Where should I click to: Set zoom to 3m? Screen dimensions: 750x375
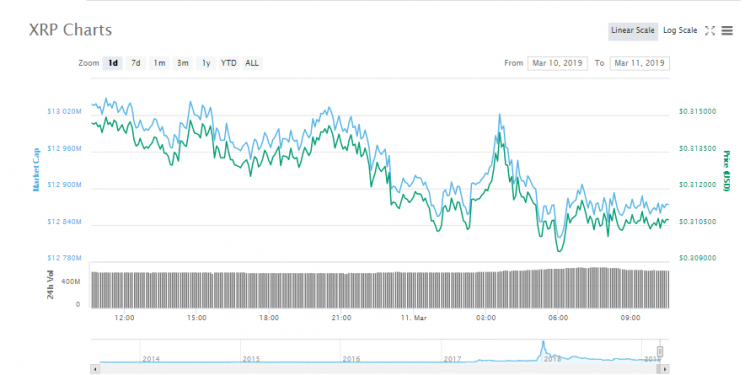click(182, 63)
